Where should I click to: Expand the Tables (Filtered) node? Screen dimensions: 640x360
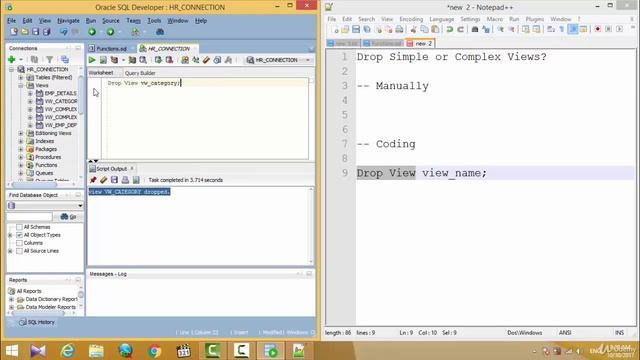pyautogui.click(x=21, y=78)
